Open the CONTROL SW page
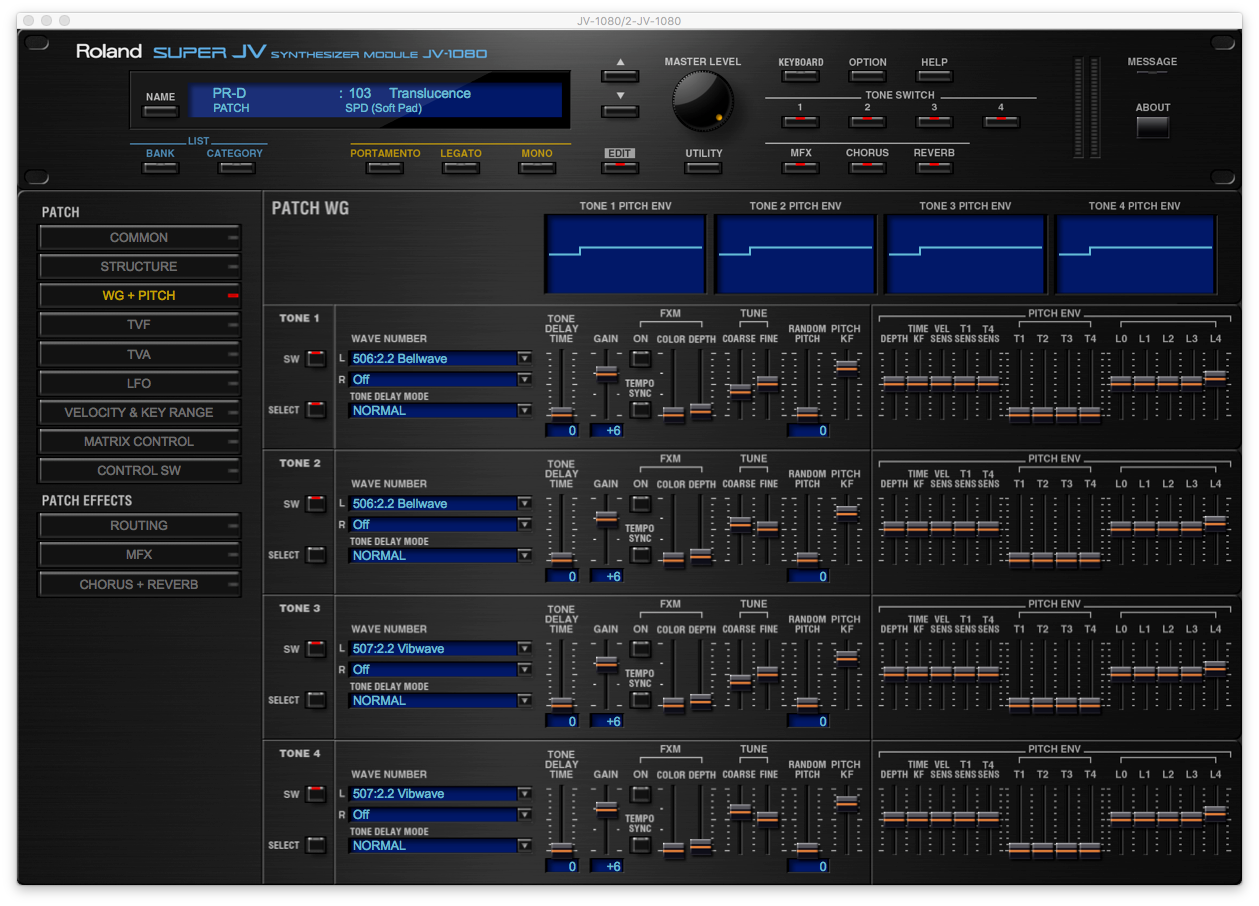1259x906 pixels. [x=140, y=470]
